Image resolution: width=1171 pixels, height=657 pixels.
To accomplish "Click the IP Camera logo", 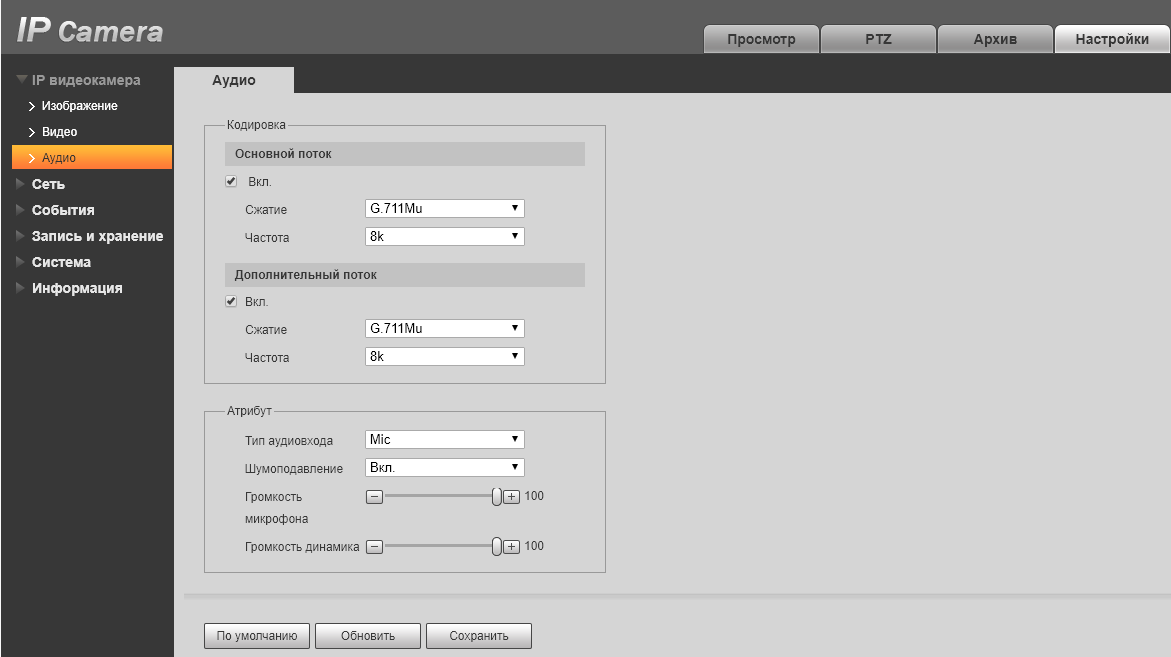I will 90,30.
